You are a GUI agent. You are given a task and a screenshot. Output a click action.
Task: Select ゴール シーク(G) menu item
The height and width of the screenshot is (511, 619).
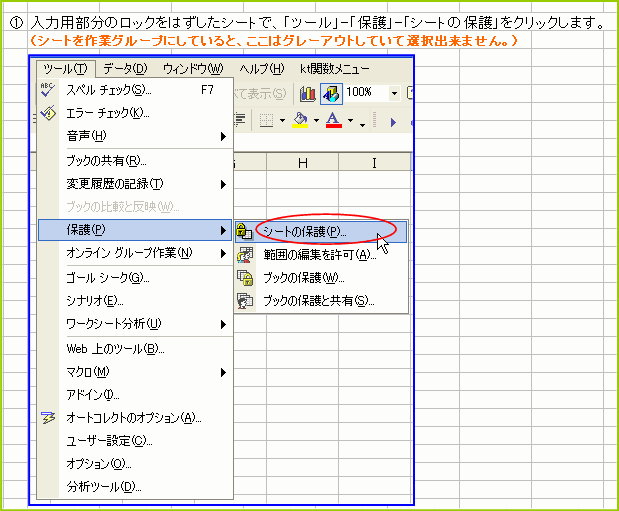coord(135,278)
